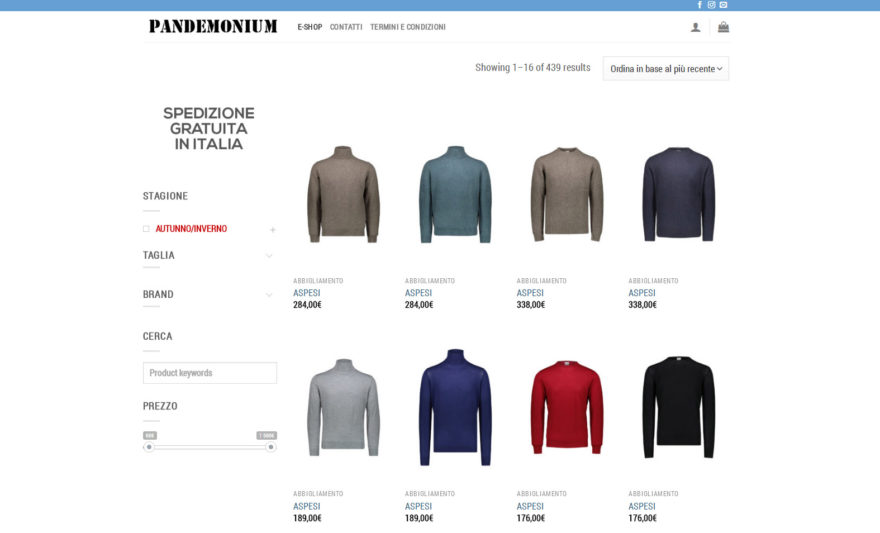Viewport: 880px width, 533px height.
Task: Open the red sweater product thumbnail
Action: click(567, 407)
